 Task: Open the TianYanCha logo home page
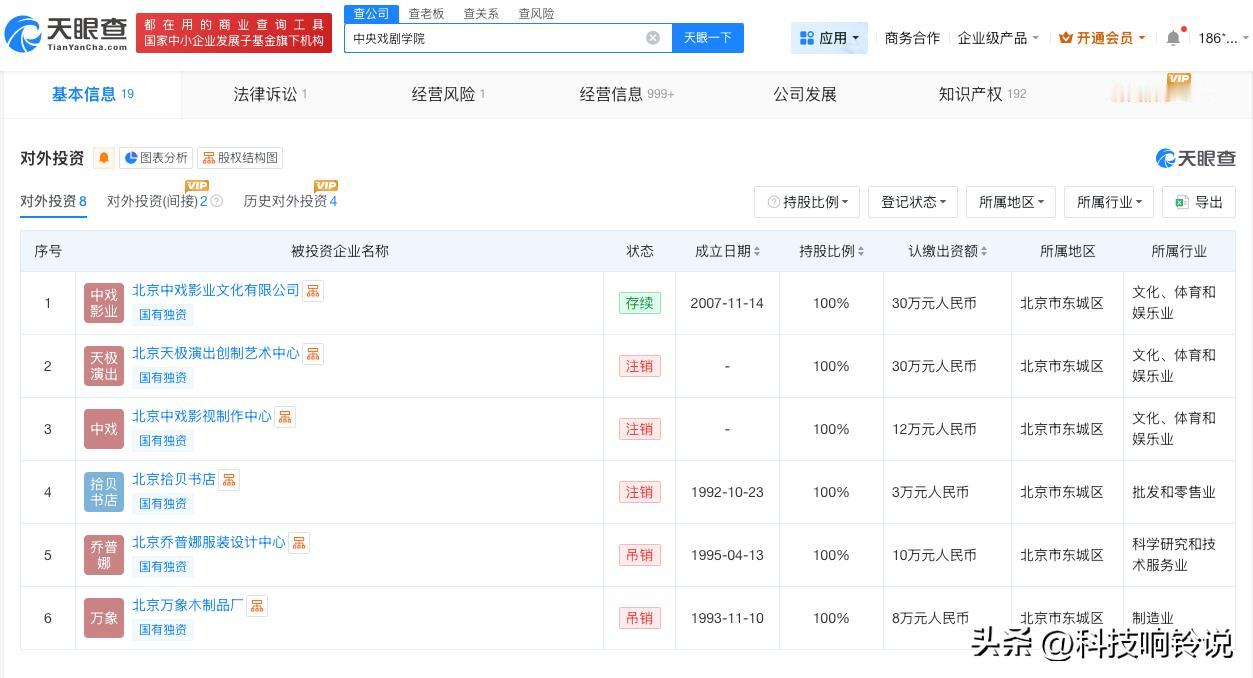(67, 34)
